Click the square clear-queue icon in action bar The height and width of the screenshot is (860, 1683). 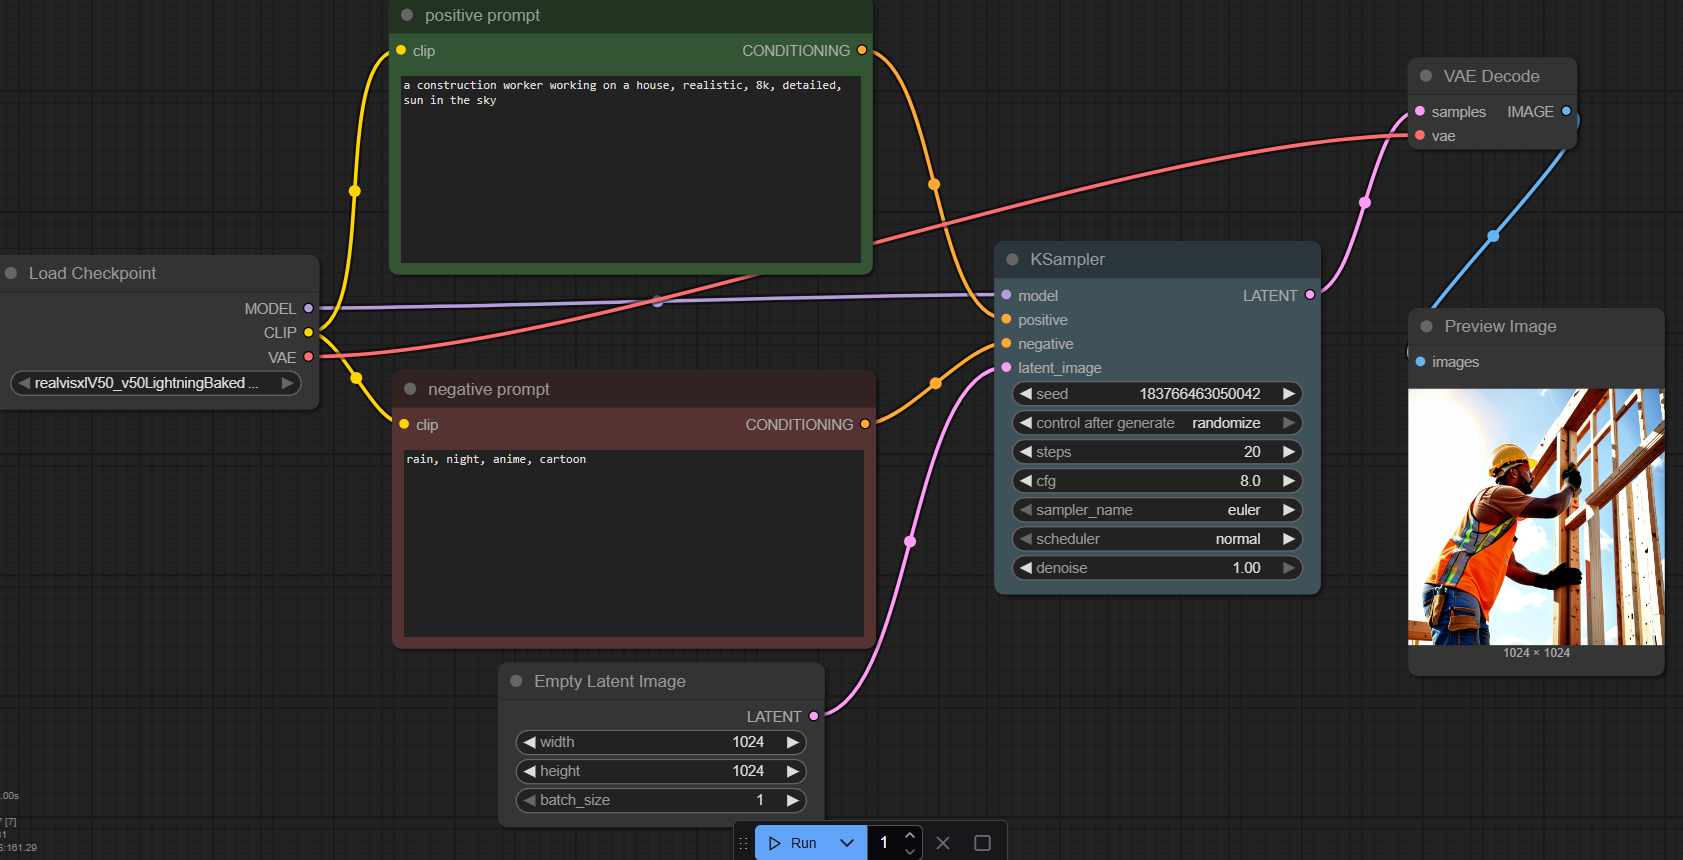(982, 843)
